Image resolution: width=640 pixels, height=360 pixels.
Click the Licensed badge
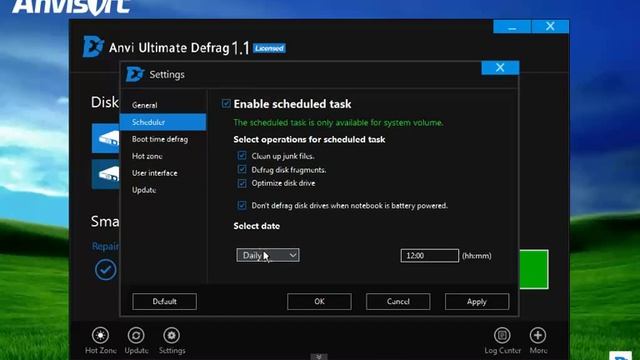point(269,48)
